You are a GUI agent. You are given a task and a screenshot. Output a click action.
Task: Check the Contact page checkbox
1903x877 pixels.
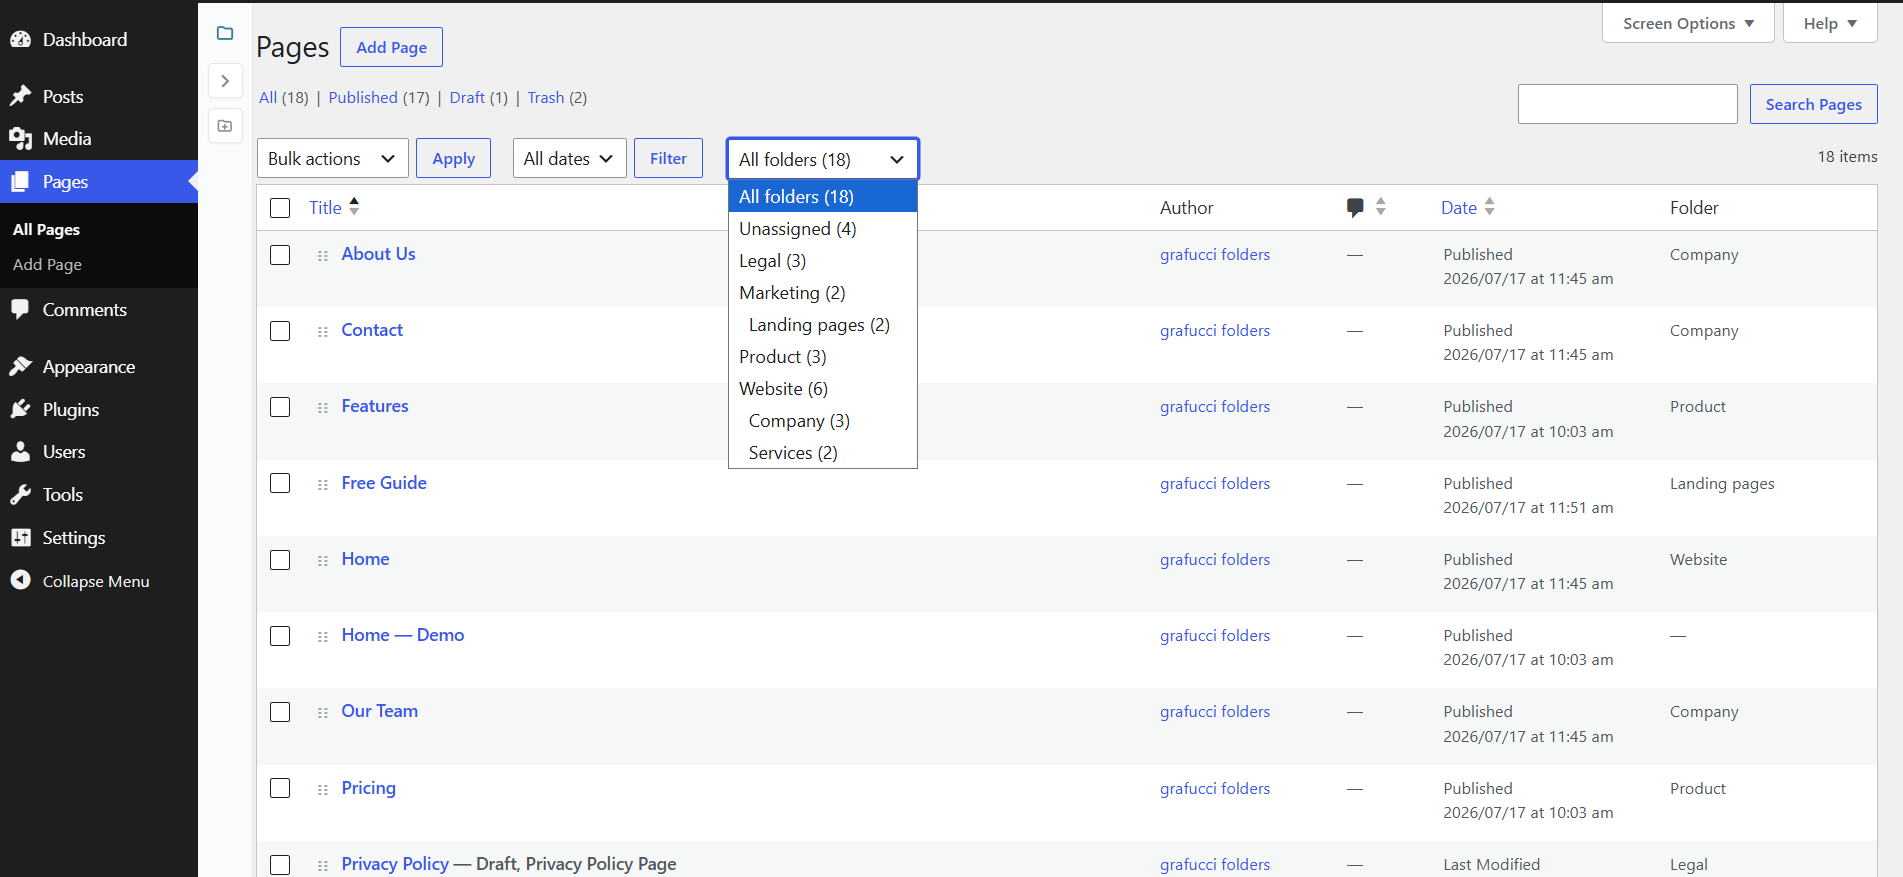coord(280,331)
